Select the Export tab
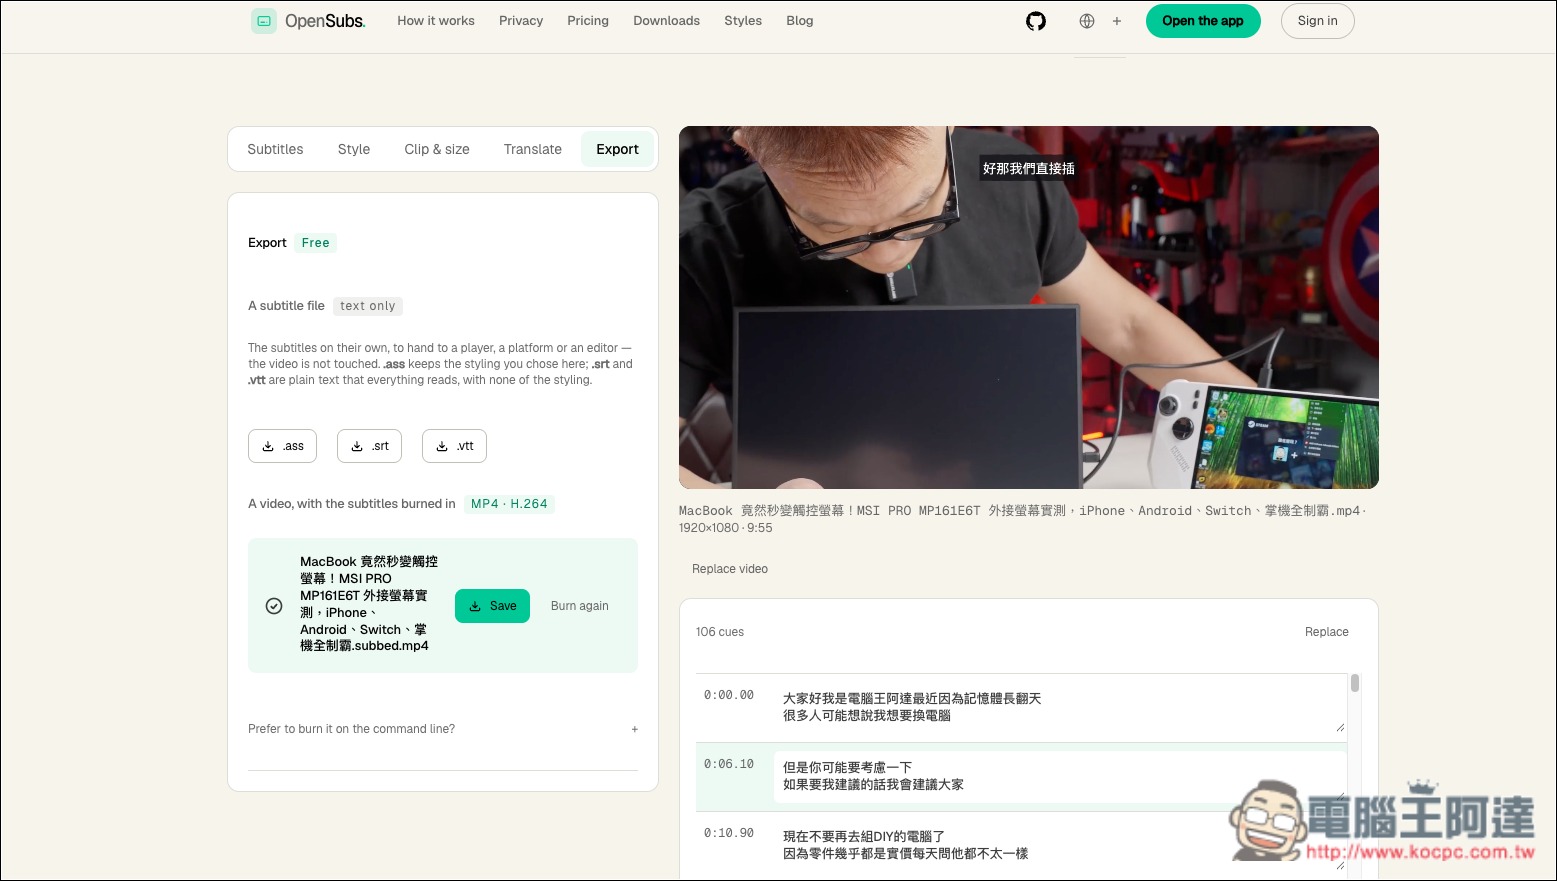Viewport: 1557px width, 881px height. click(617, 149)
